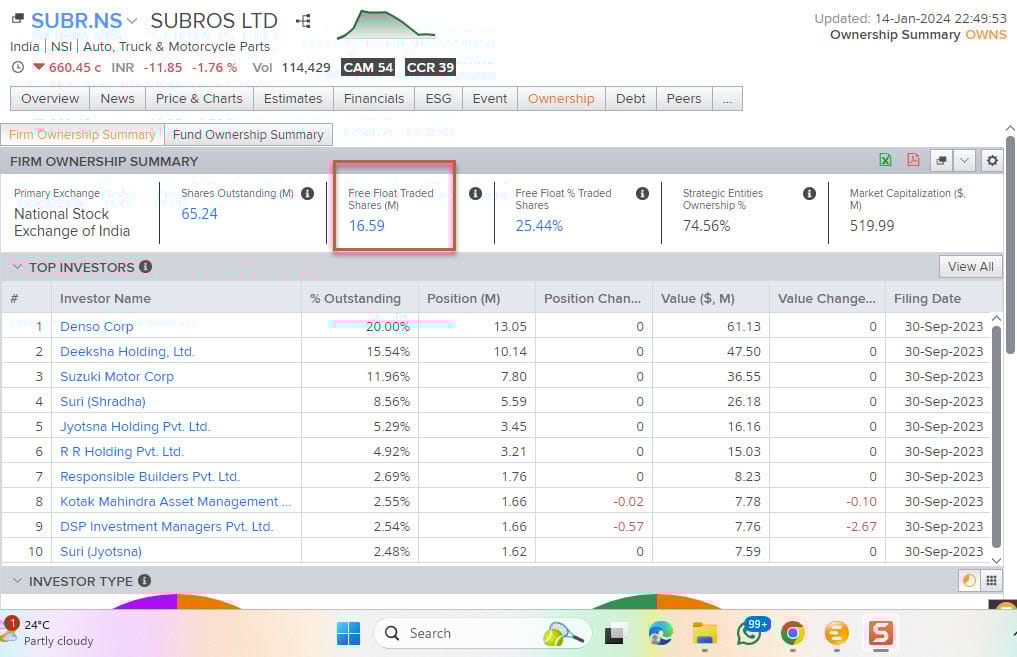Open the ESG tab

click(x=438, y=99)
